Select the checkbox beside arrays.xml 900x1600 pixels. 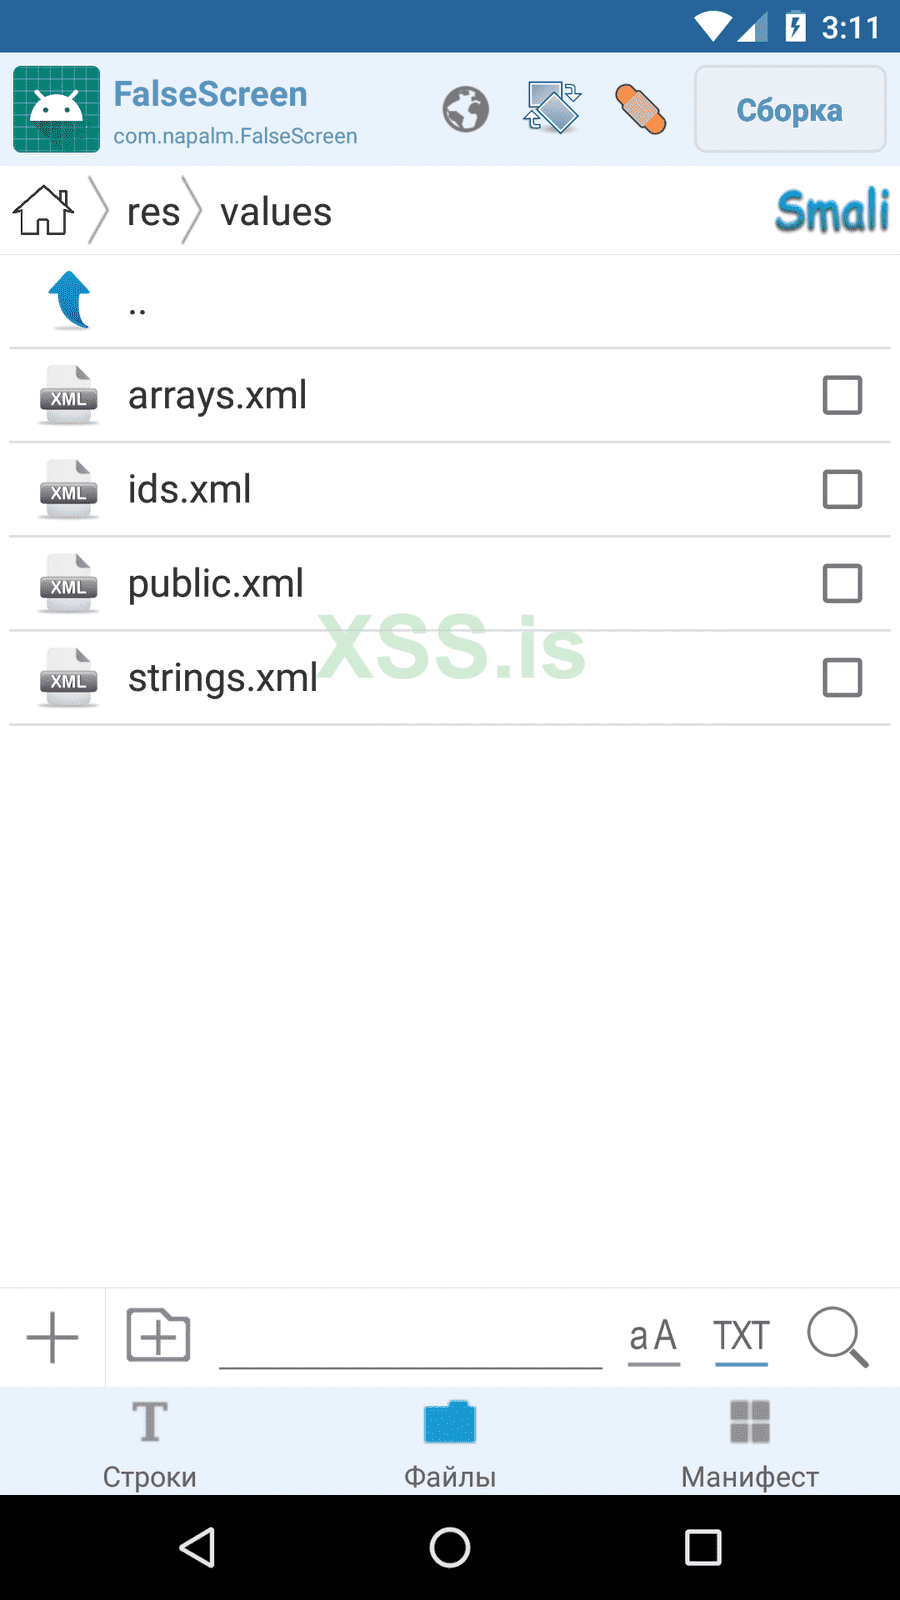click(842, 395)
